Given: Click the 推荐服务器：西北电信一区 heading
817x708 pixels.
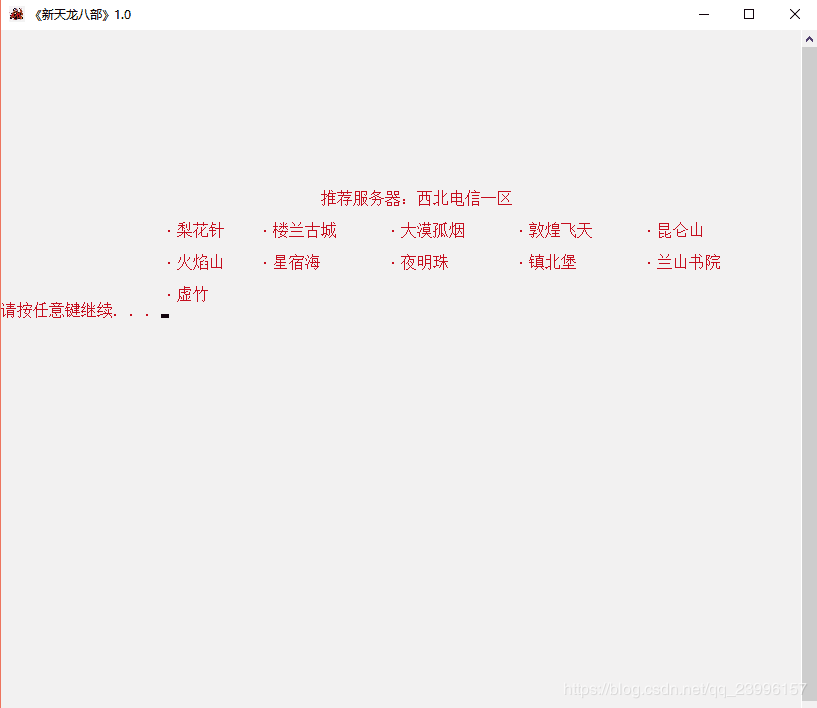Looking at the screenshot, I should [416, 198].
